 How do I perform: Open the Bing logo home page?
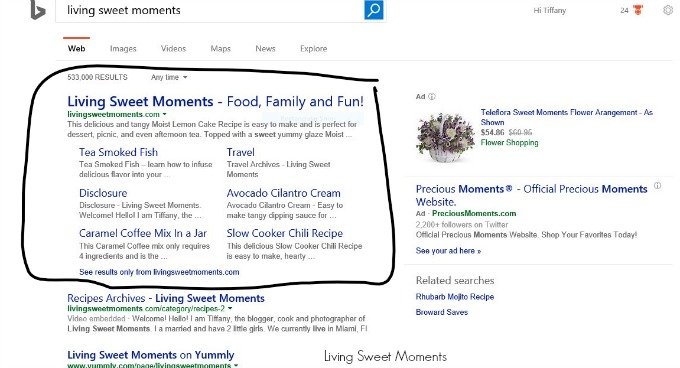[37, 10]
